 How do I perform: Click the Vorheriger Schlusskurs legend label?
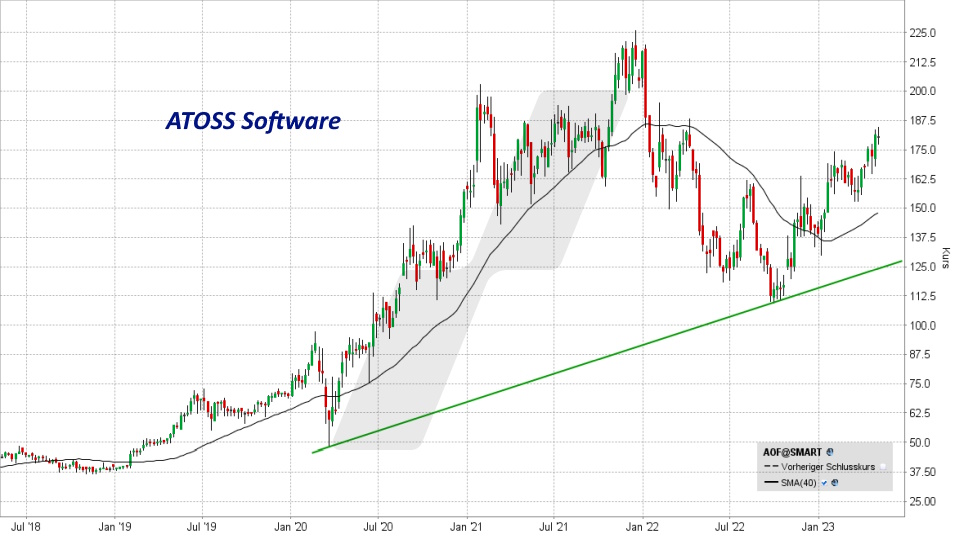coord(828,467)
